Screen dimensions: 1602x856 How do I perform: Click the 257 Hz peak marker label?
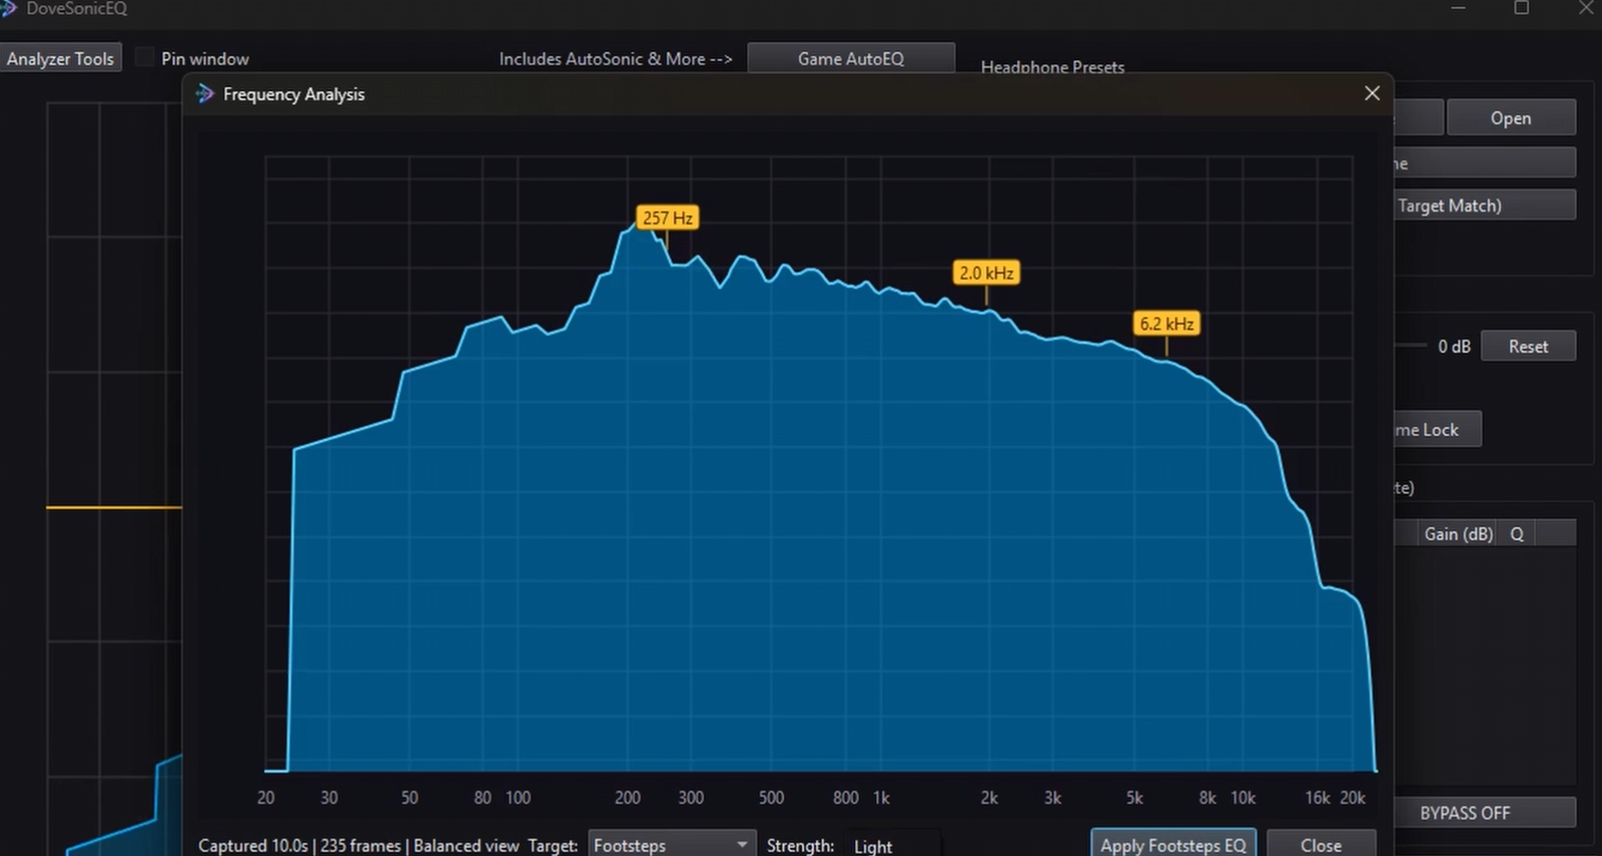pyautogui.click(x=667, y=218)
